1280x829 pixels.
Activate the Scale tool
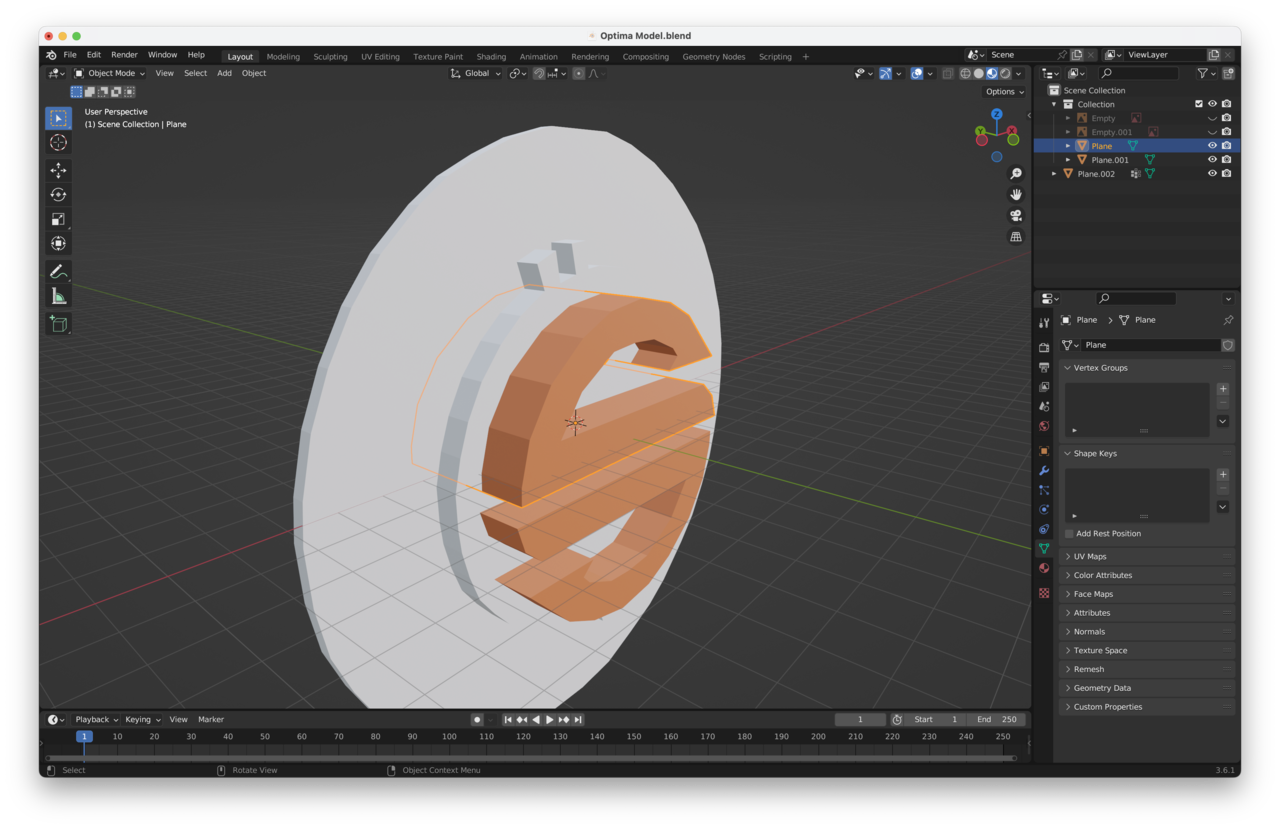(58, 219)
